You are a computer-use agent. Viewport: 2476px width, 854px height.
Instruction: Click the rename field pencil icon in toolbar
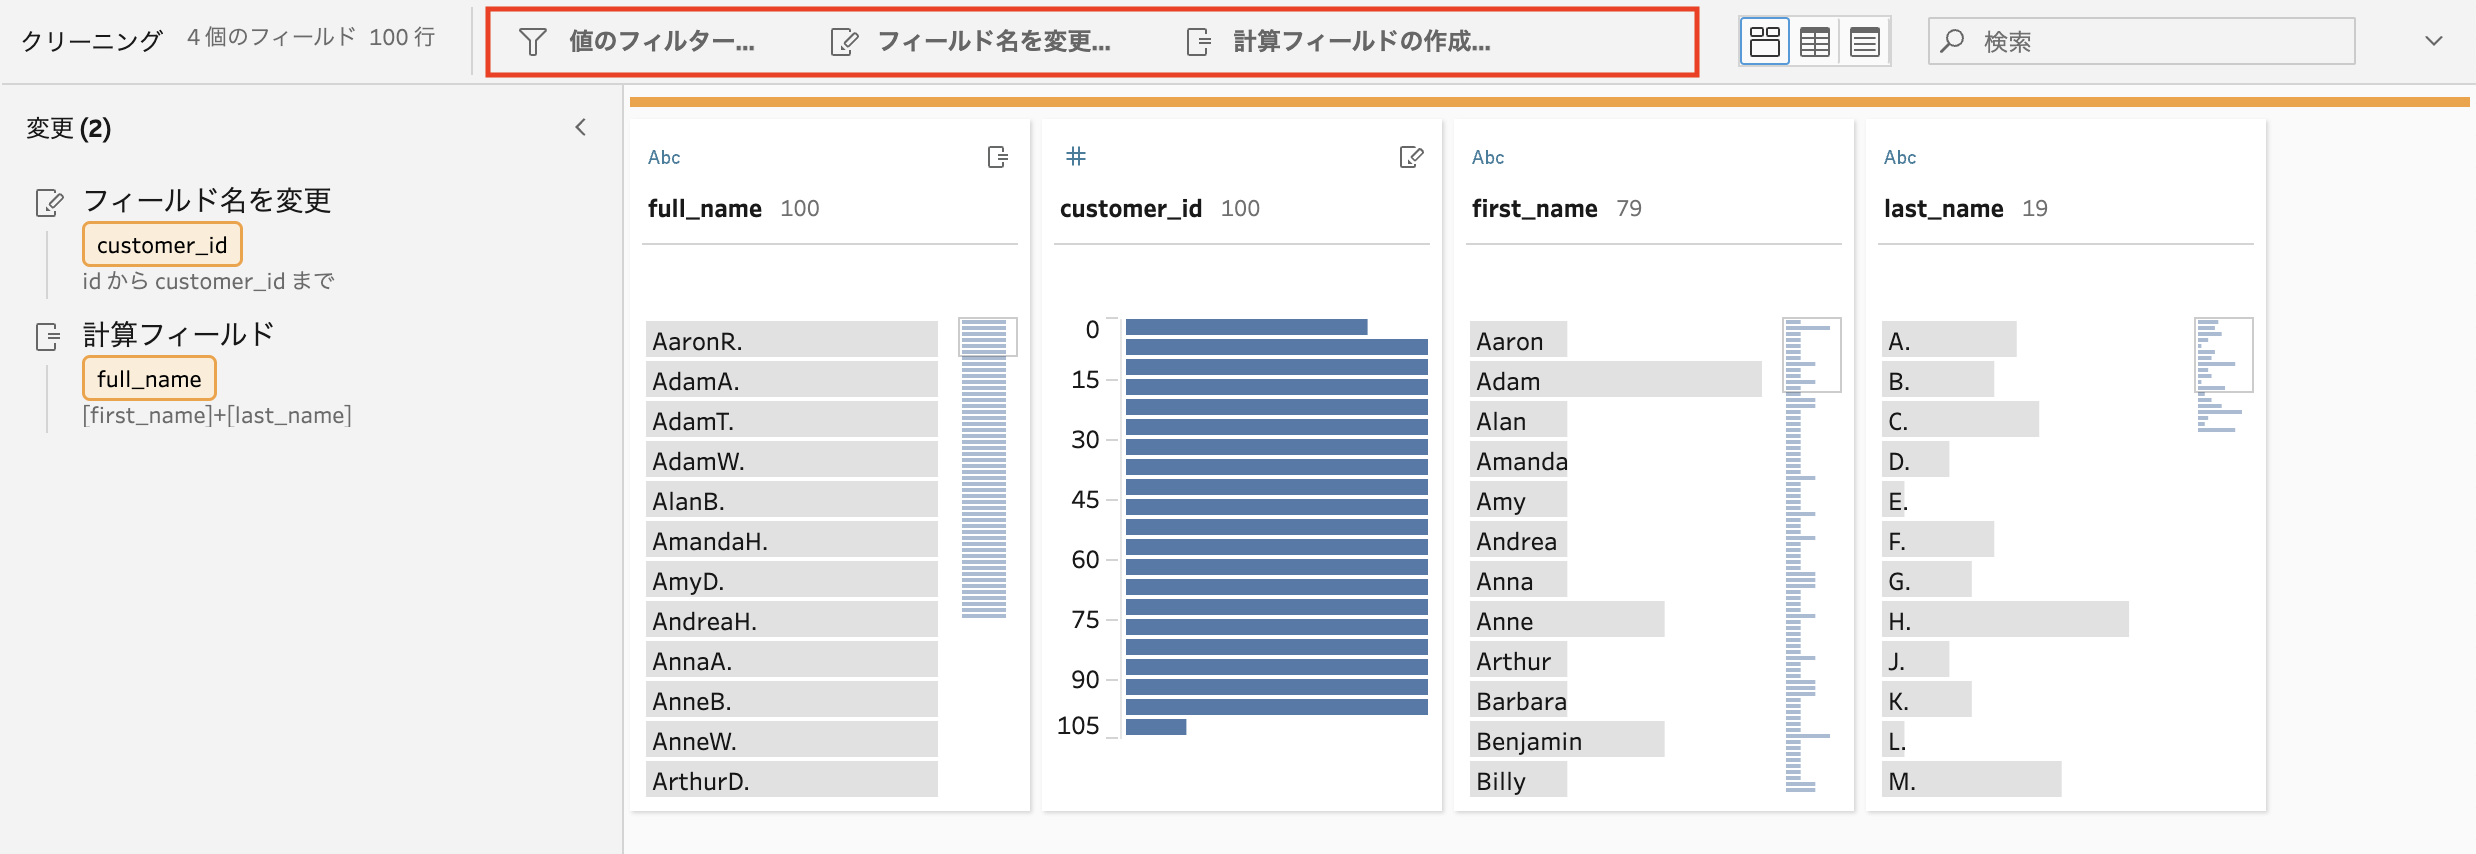click(x=845, y=42)
